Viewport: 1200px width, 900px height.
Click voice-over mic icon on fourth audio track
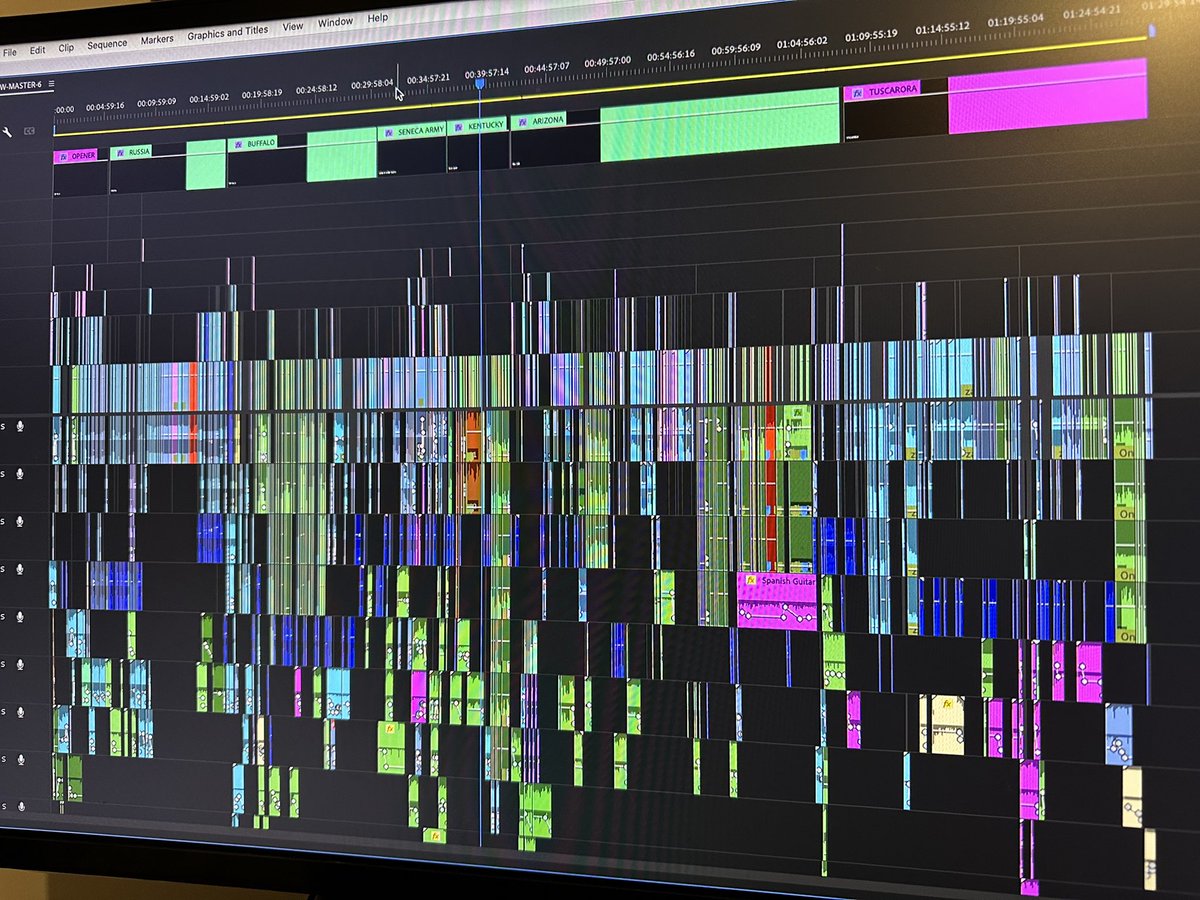[x=20, y=569]
